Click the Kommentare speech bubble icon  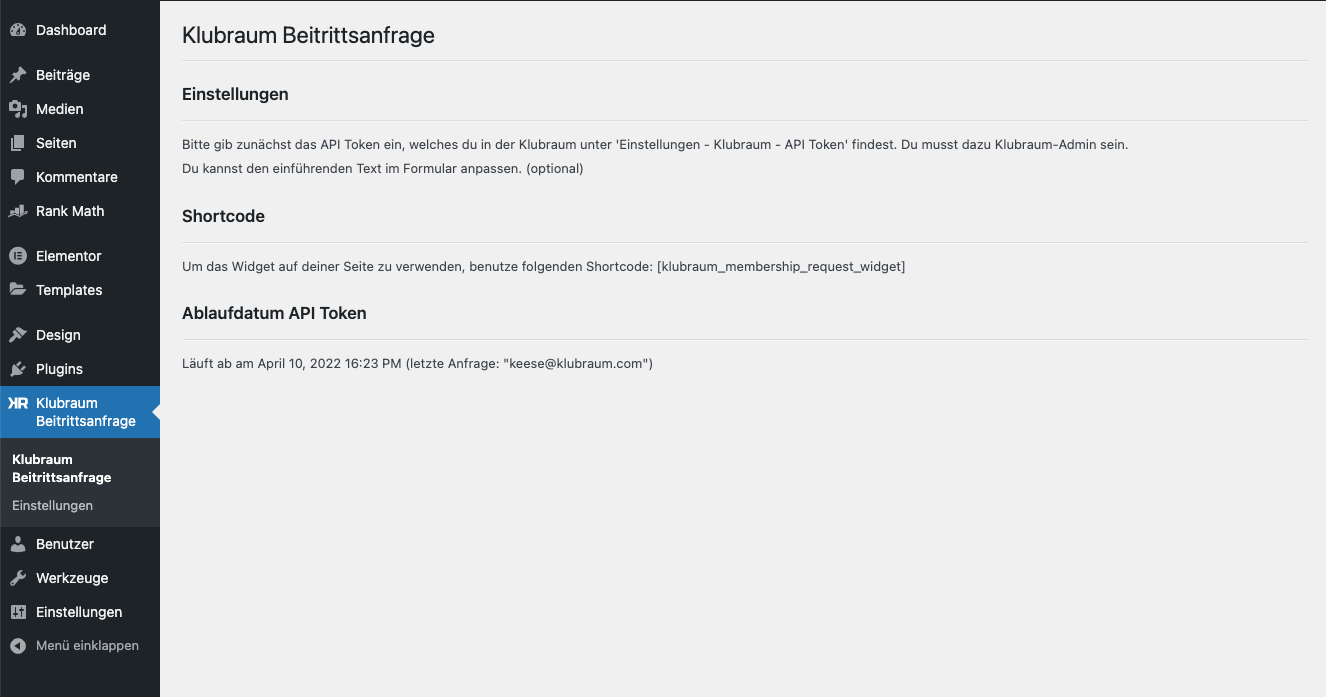point(18,177)
